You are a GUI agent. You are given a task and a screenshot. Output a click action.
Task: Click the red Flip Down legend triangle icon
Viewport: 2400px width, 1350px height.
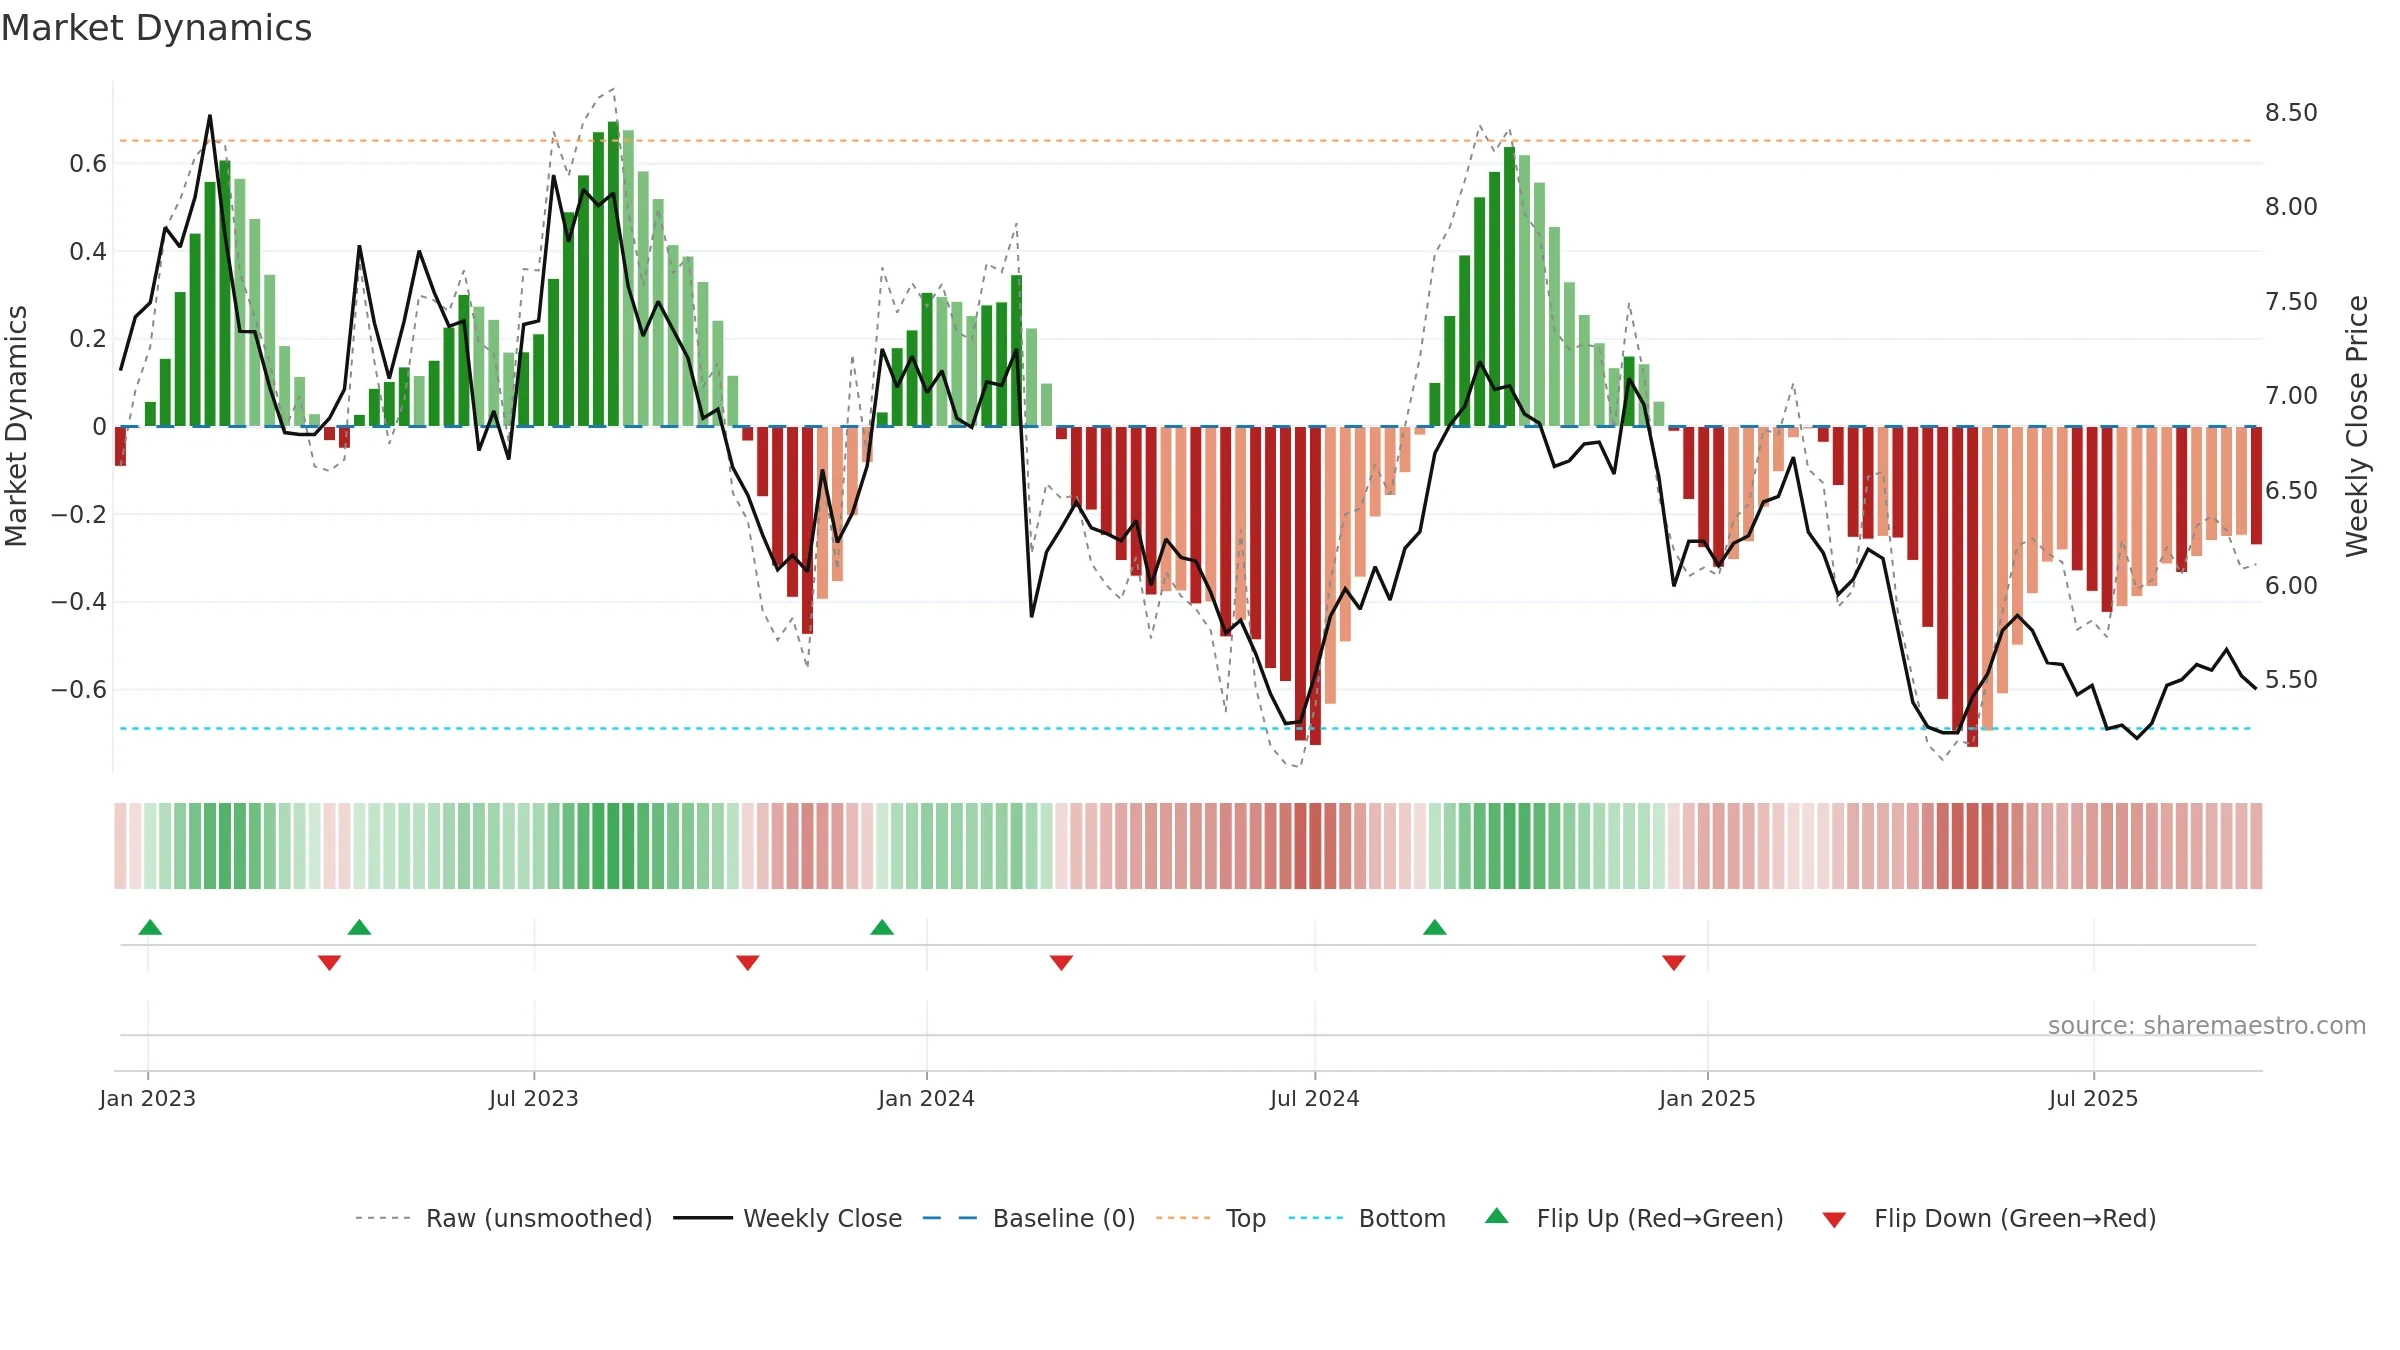tap(1834, 1220)
